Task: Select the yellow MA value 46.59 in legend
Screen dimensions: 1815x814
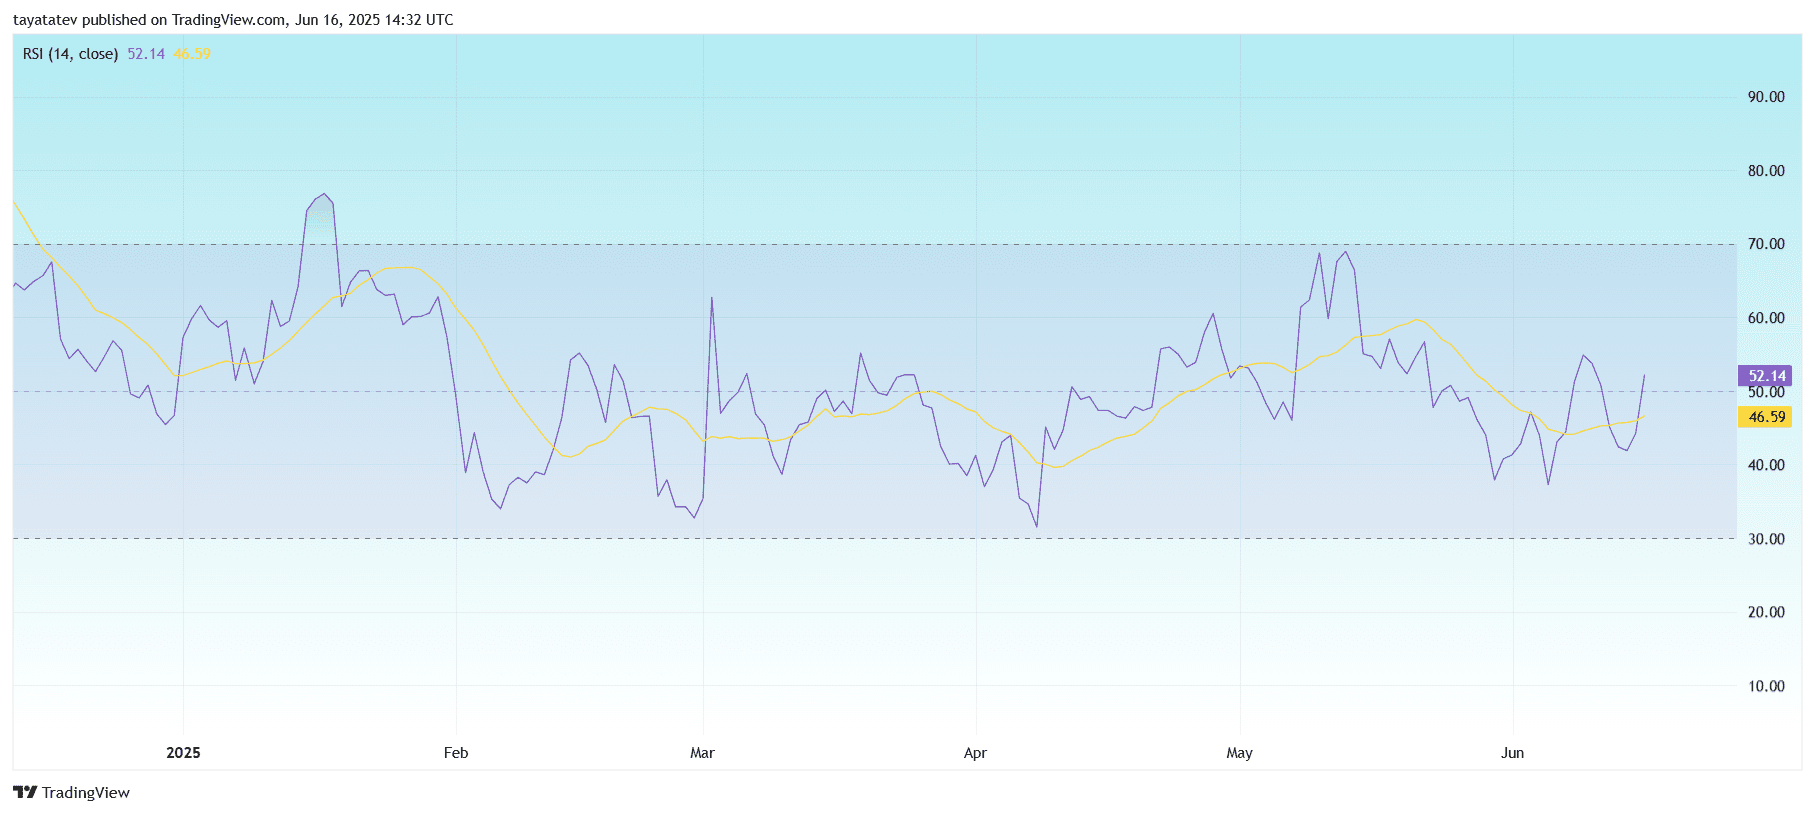Action: pyautogui.click(x=192, y=54)
